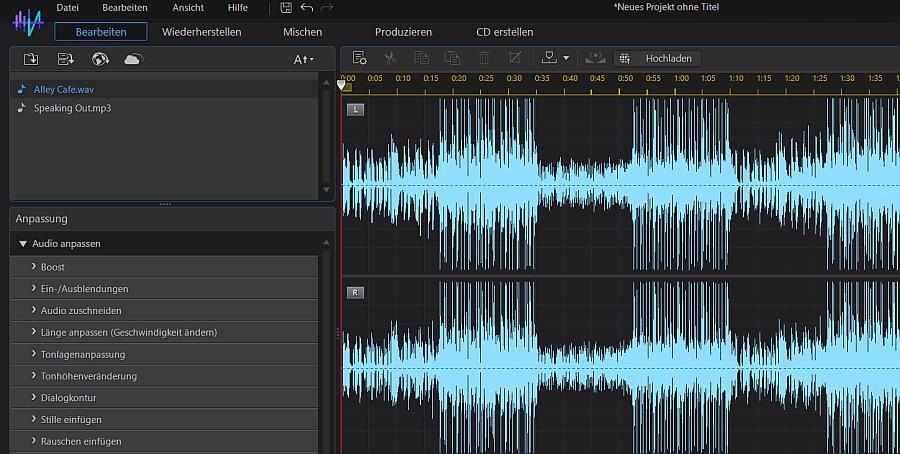Click the Hochladen button
Screen dimensions: 900x454
coord(659,58)
